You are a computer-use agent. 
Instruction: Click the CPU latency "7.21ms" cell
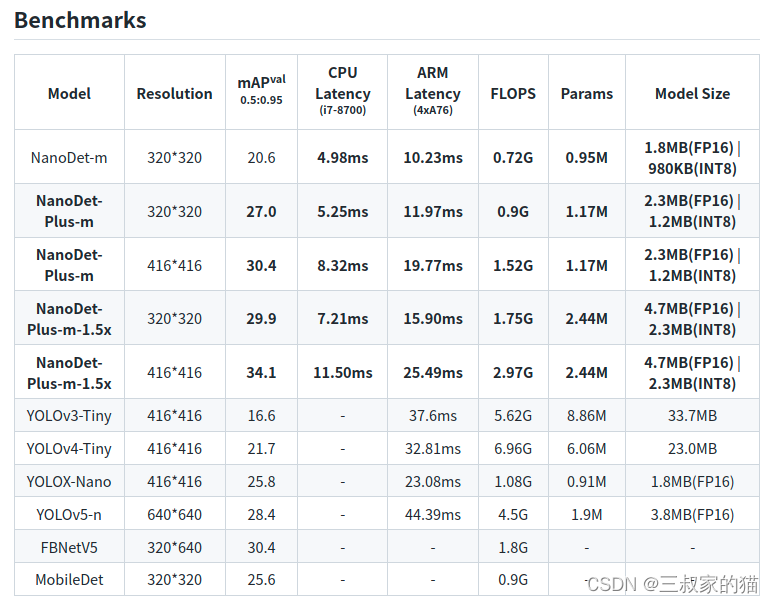[343, 319]
